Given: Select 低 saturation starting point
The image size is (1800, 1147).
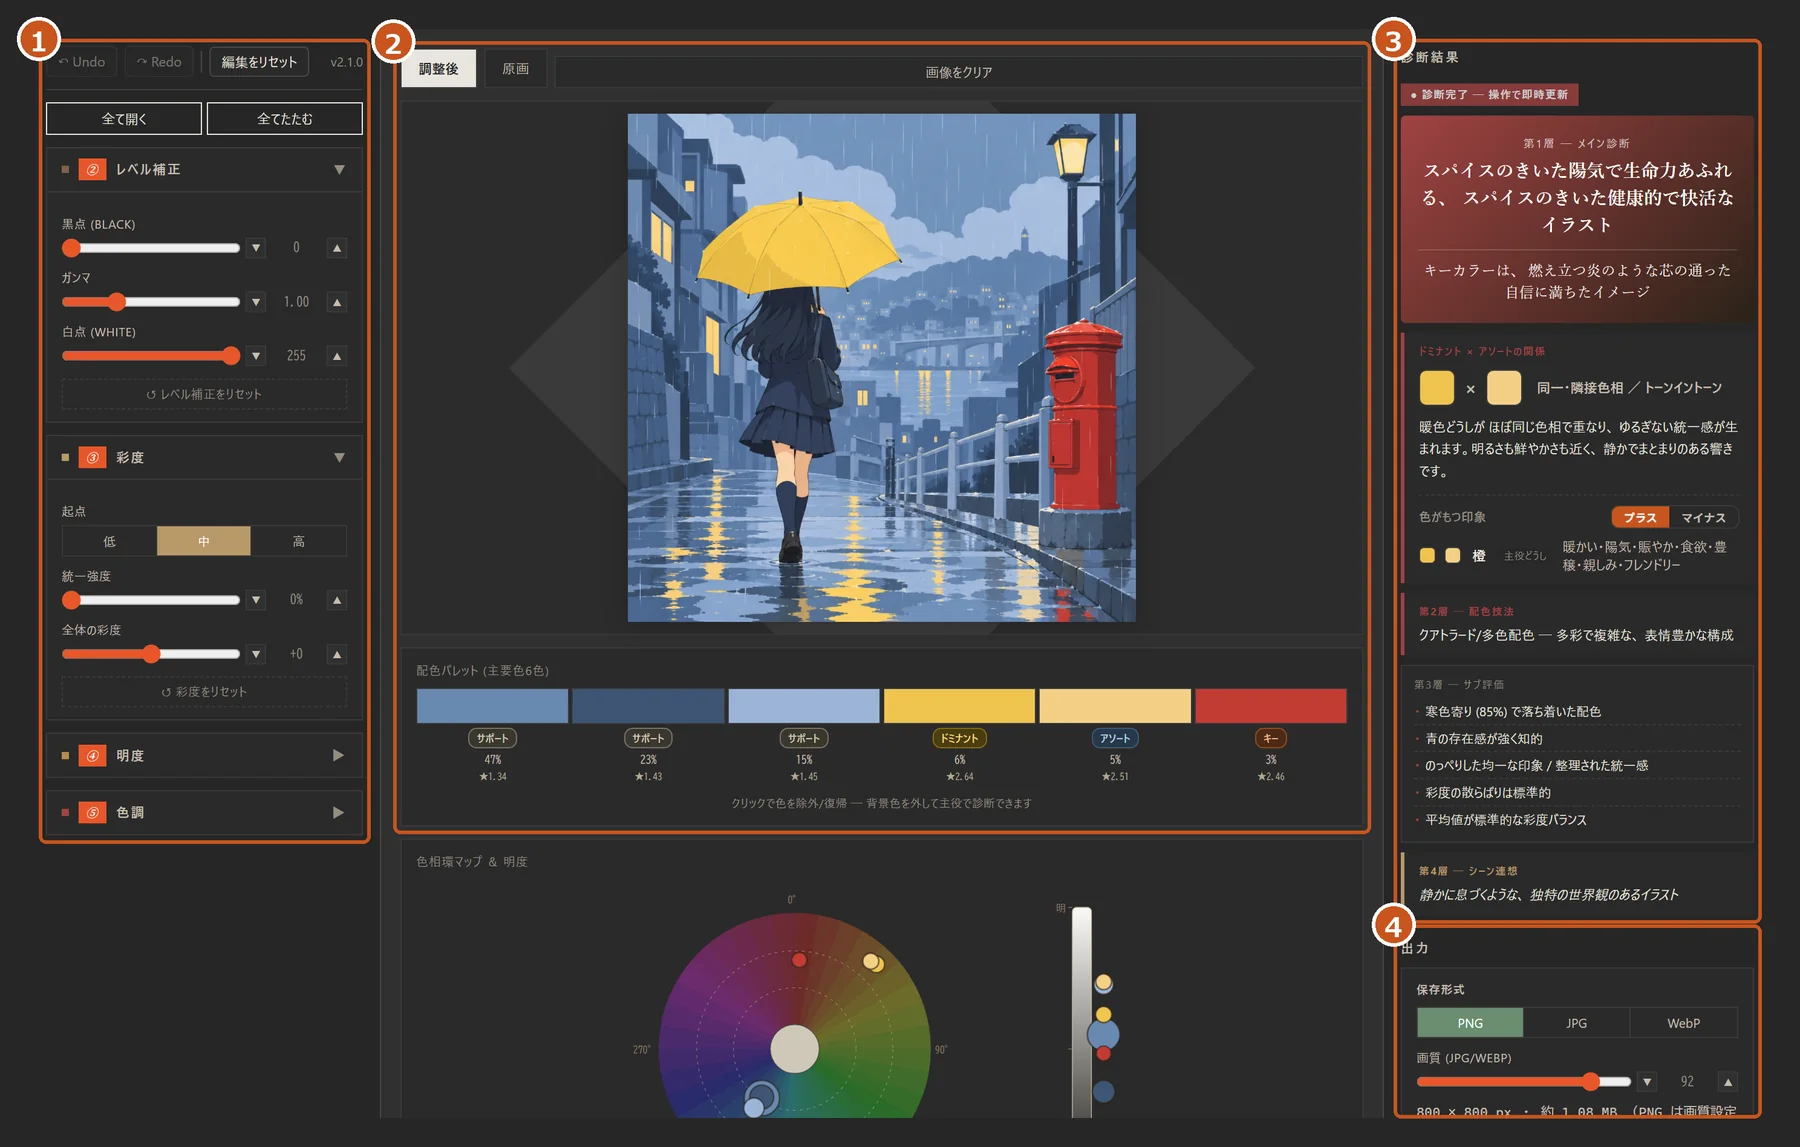Looking at the screenshot, I should click(109, 541).
